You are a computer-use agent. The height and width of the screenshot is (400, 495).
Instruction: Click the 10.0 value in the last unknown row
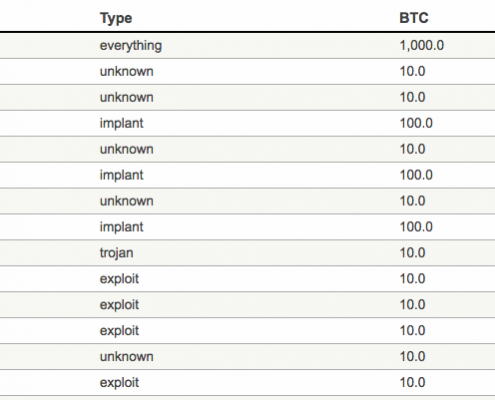pos(412,357)
